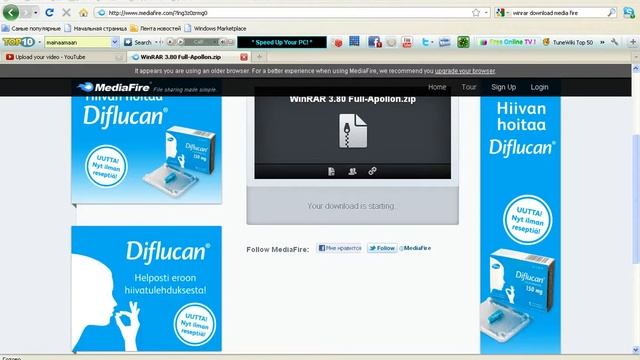Reload the page with the refresh icon
The image size is (640, 360).
tap(49, 13)
